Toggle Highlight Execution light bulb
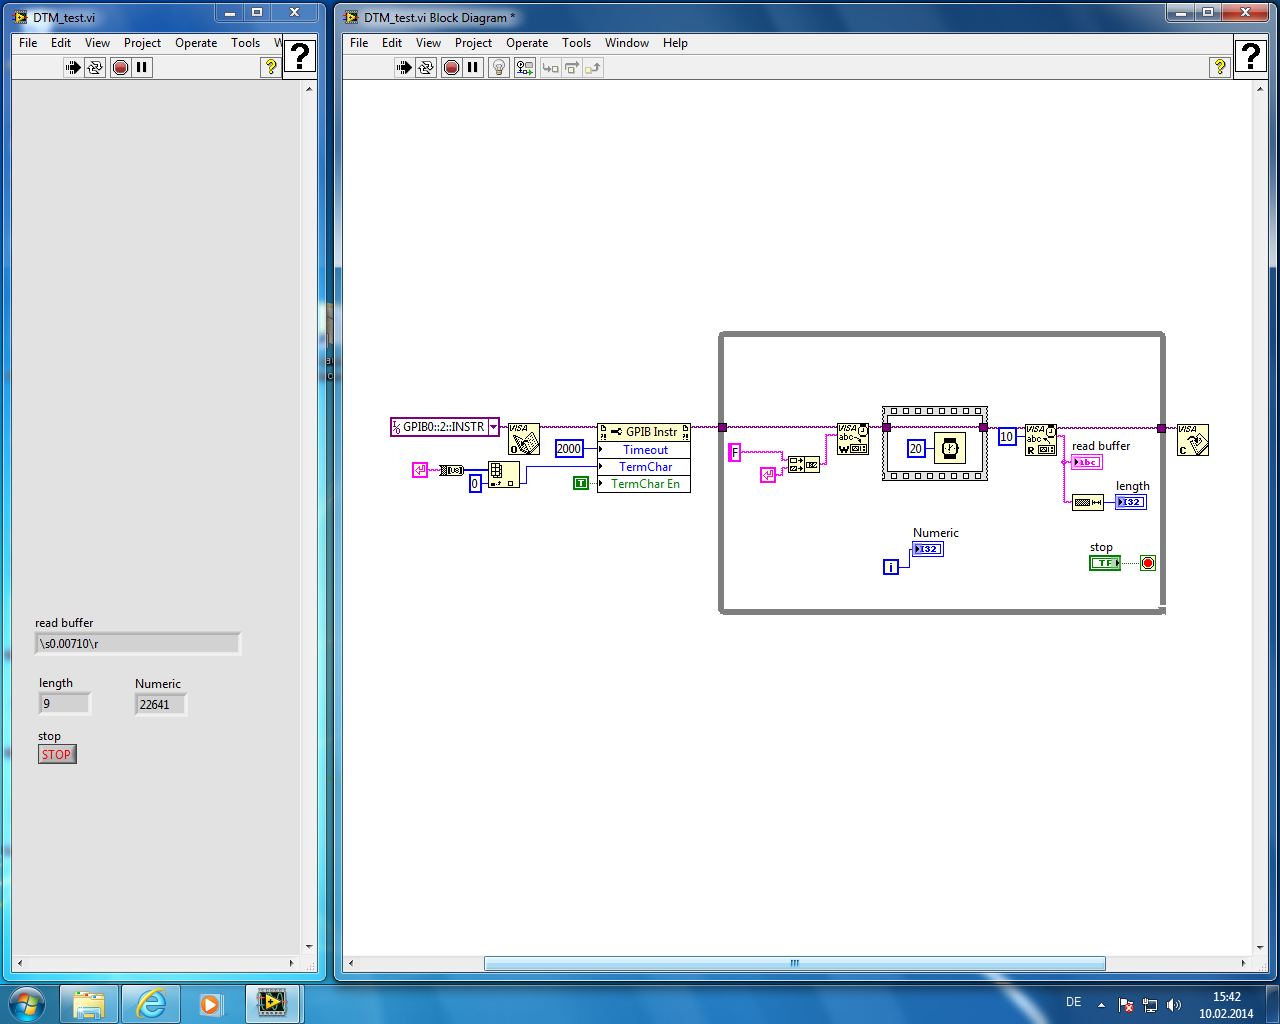The height and width of the screenshot is (1024, 1280). pos(499,68)
